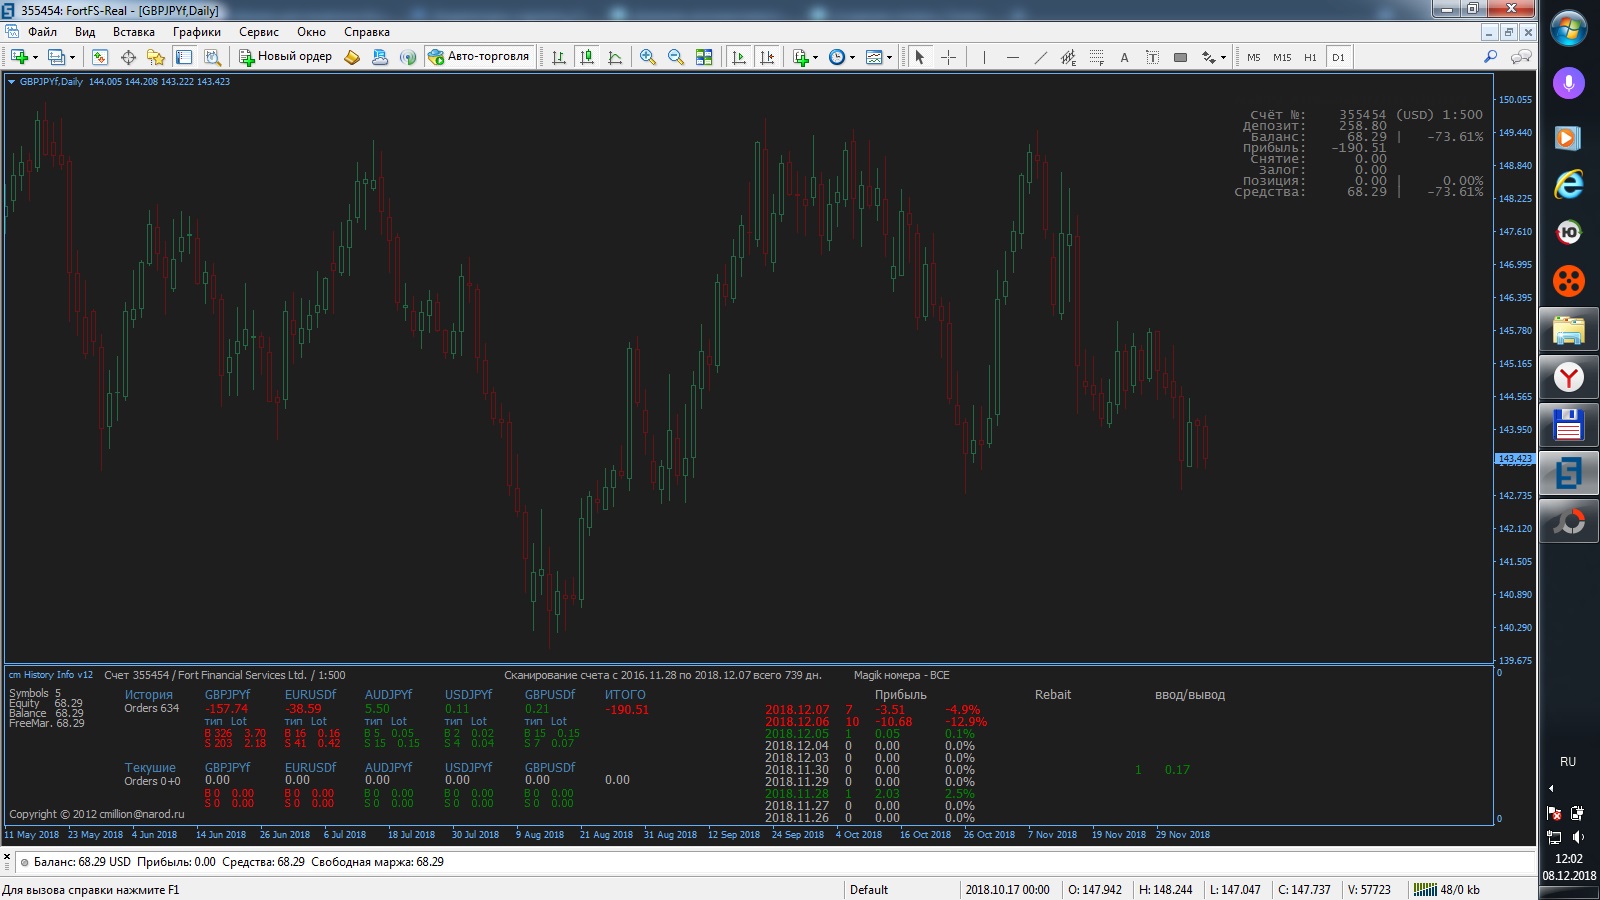Switch timeframe to H1

pos(1310,57)
